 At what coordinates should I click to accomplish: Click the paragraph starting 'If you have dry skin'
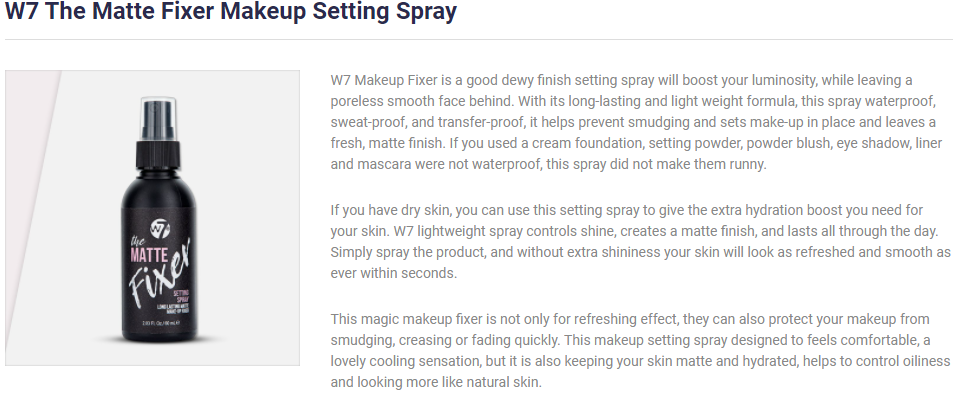[641, 241]
